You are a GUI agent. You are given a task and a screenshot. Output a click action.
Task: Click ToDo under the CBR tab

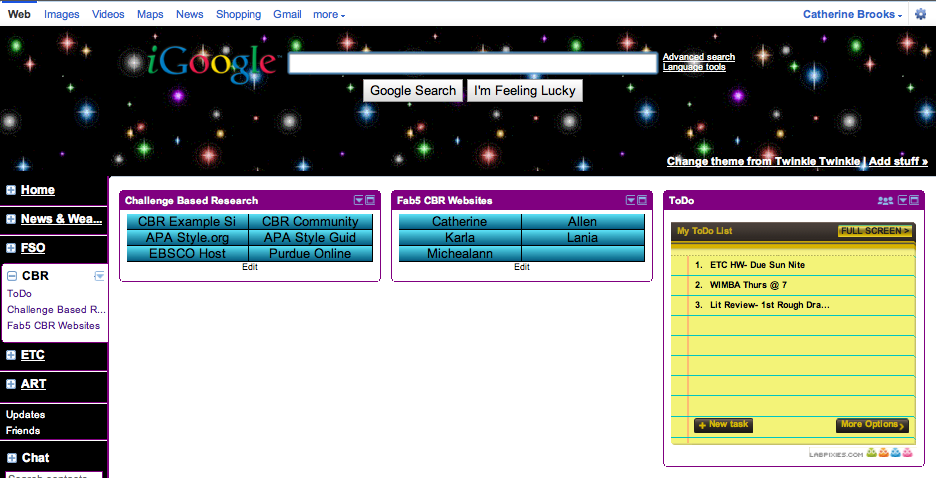pos(19,294)
